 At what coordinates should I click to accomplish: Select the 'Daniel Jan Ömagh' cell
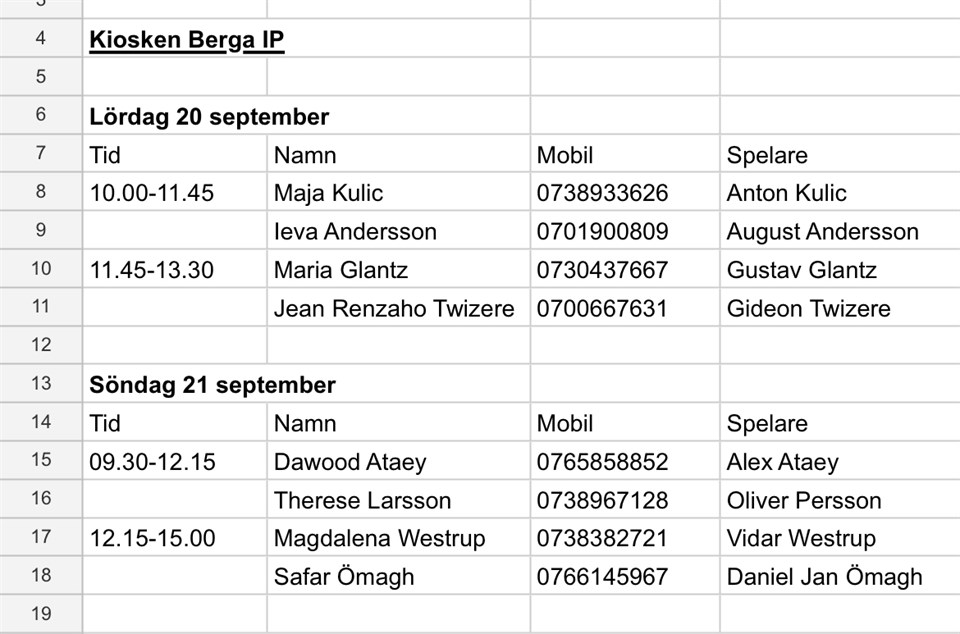point(824,577)
